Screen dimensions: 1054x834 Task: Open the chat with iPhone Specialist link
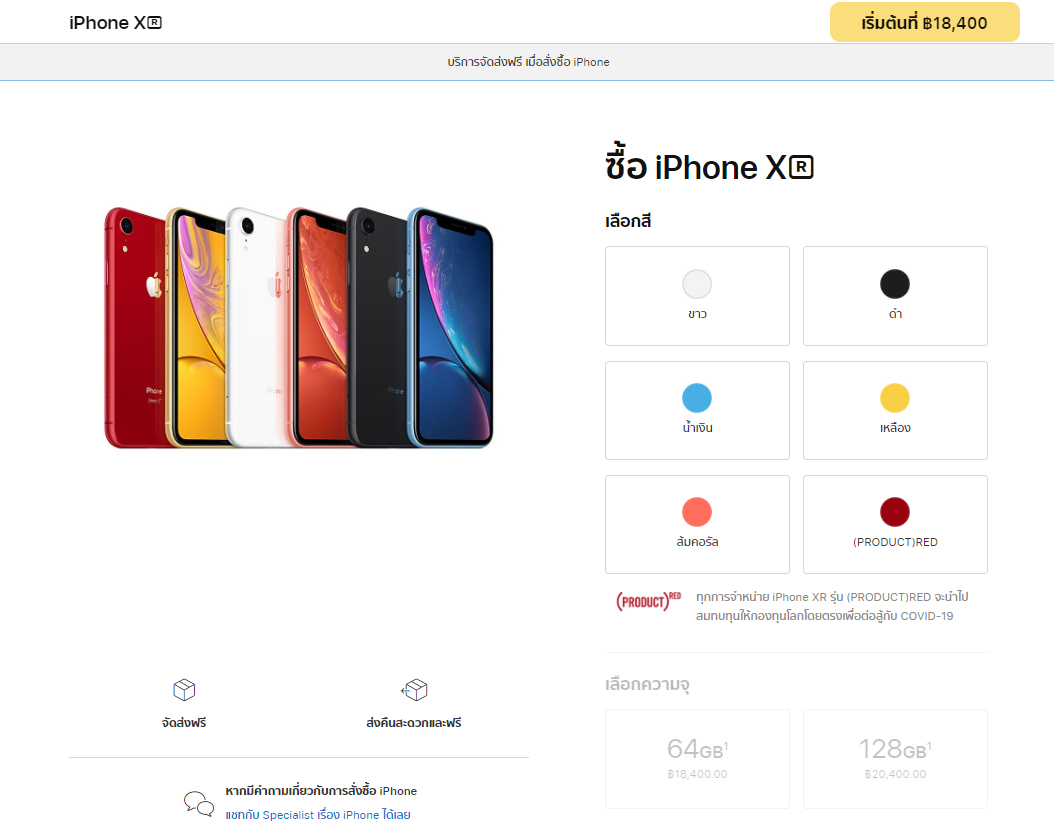point(318,815)
